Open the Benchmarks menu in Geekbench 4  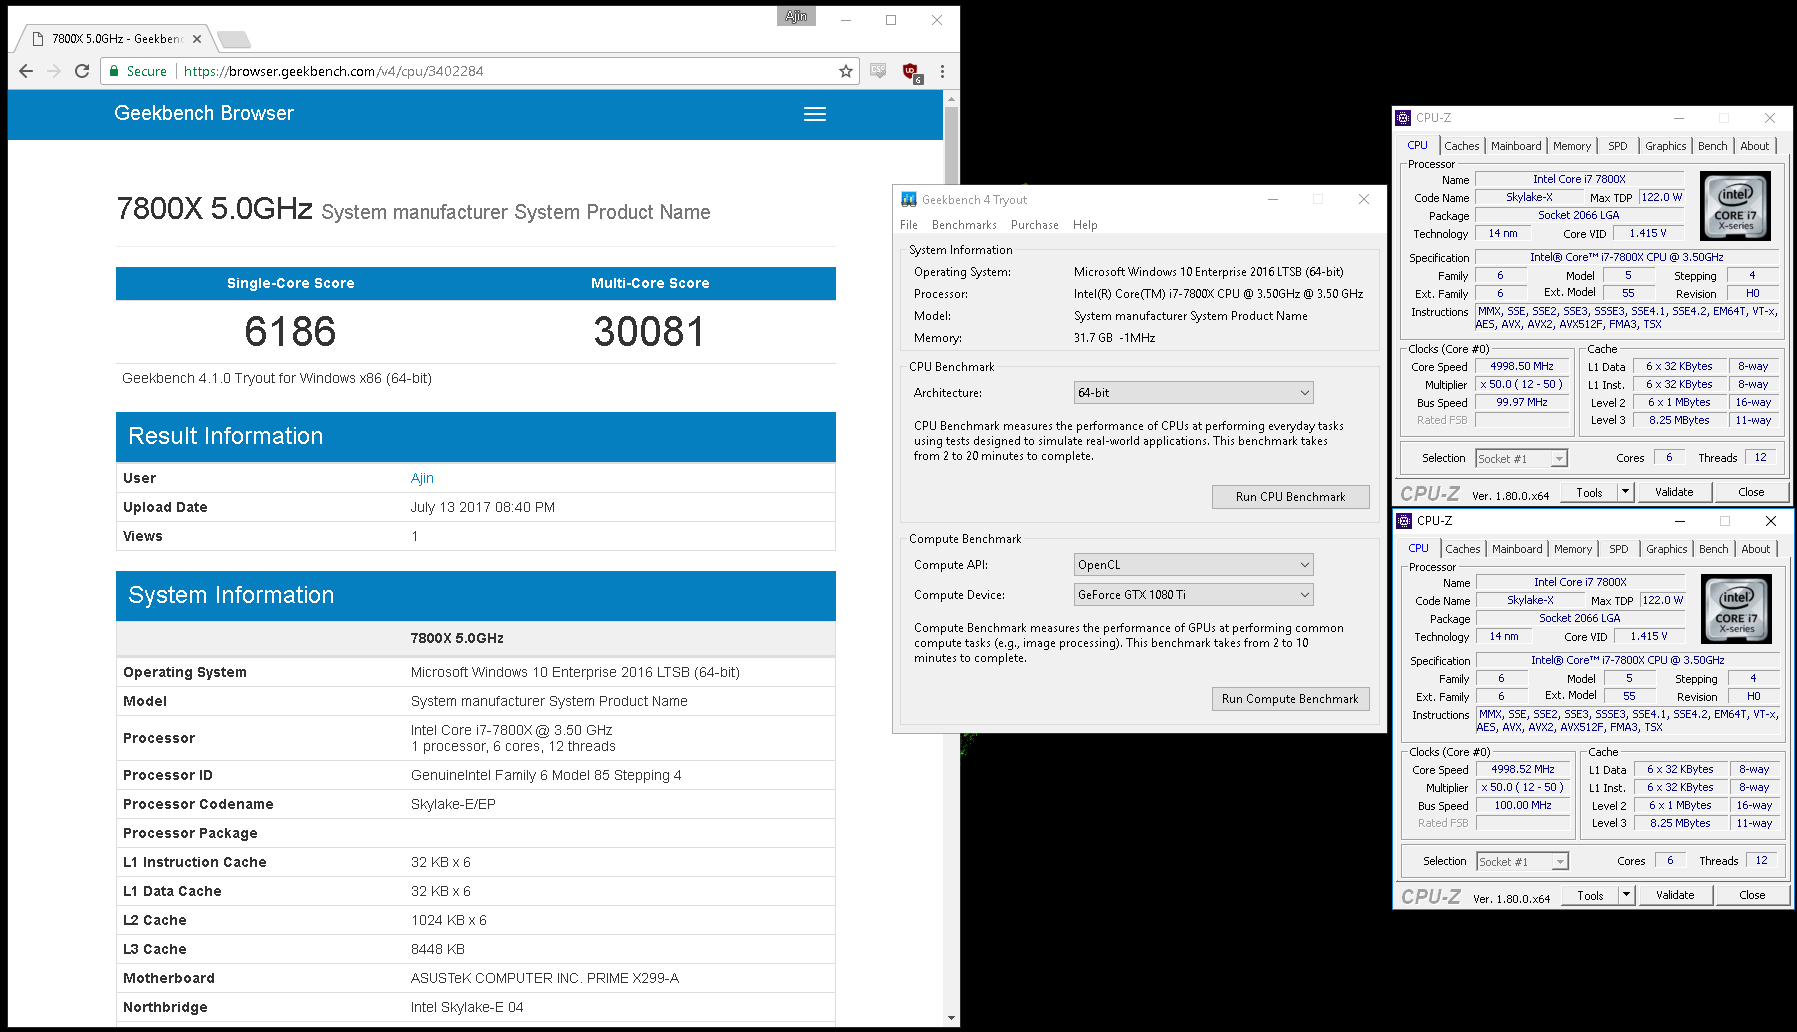coord(964,225)
